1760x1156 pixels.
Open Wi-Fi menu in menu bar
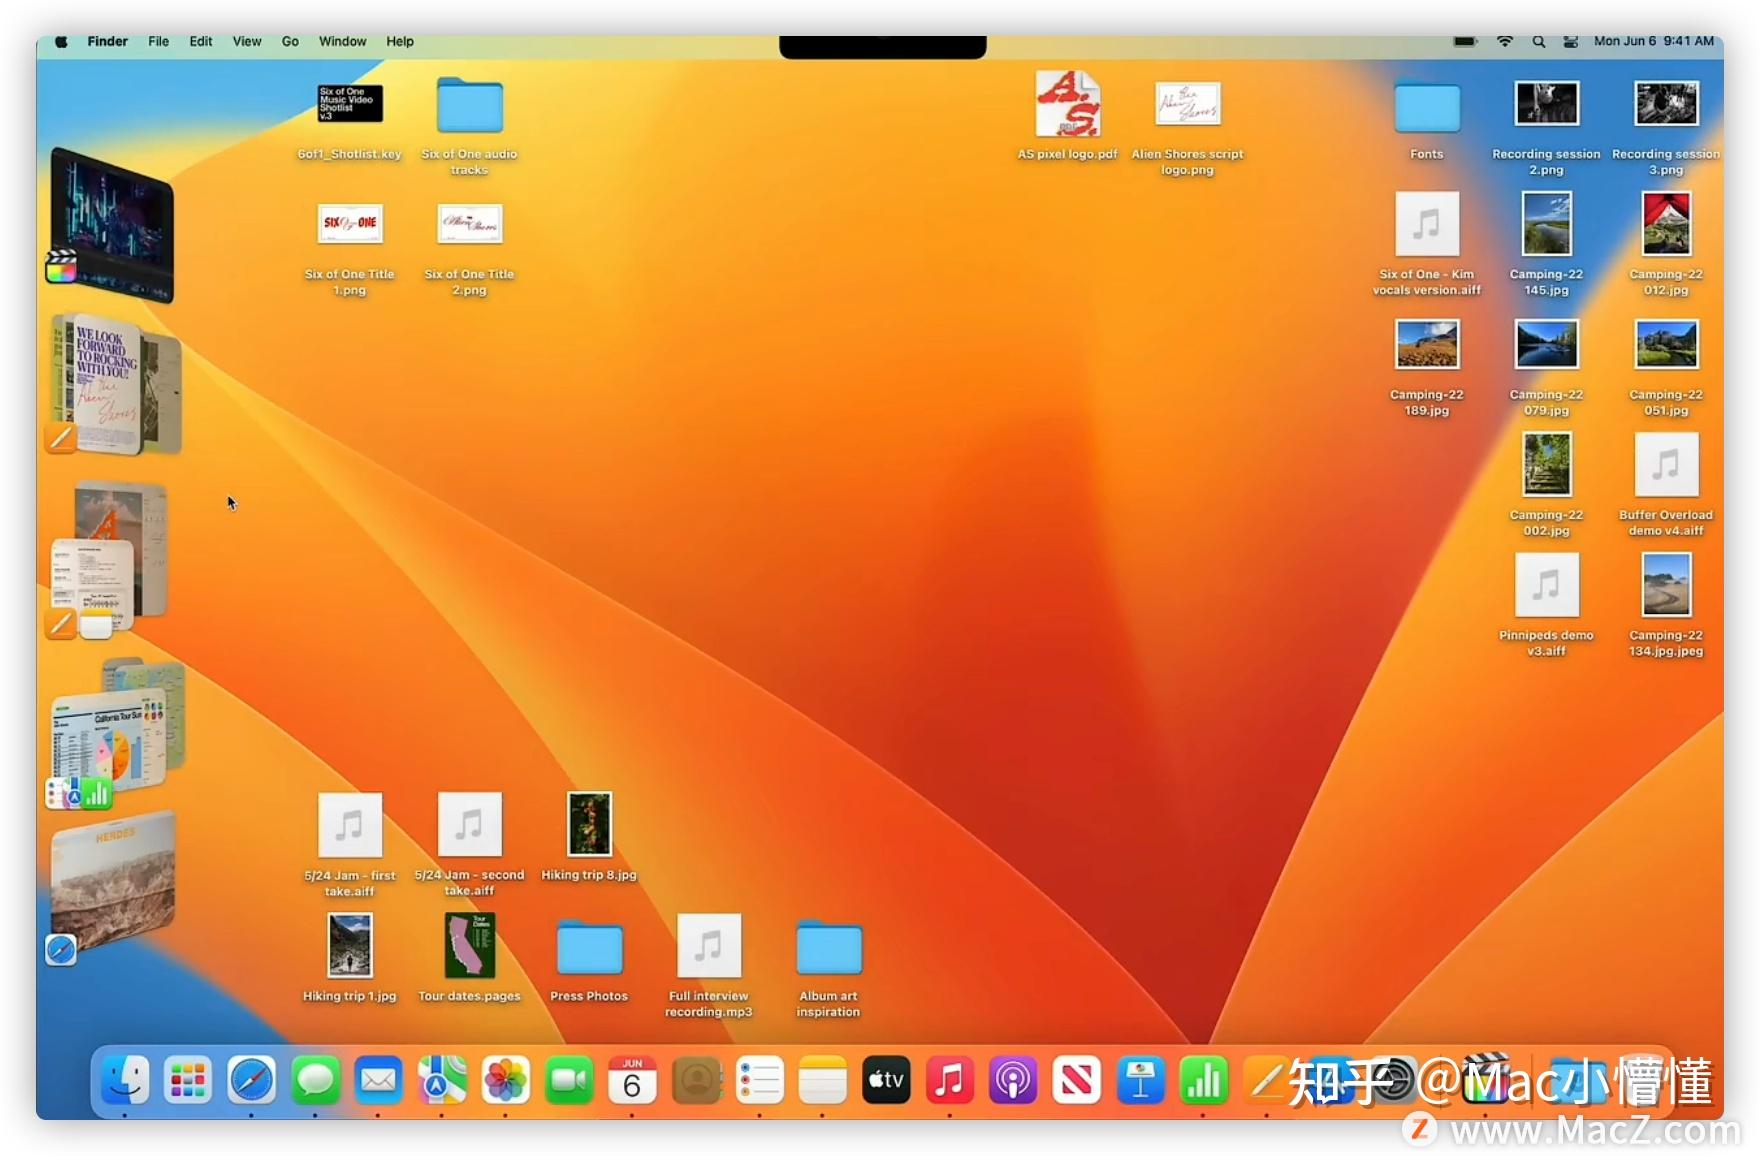1504,41
